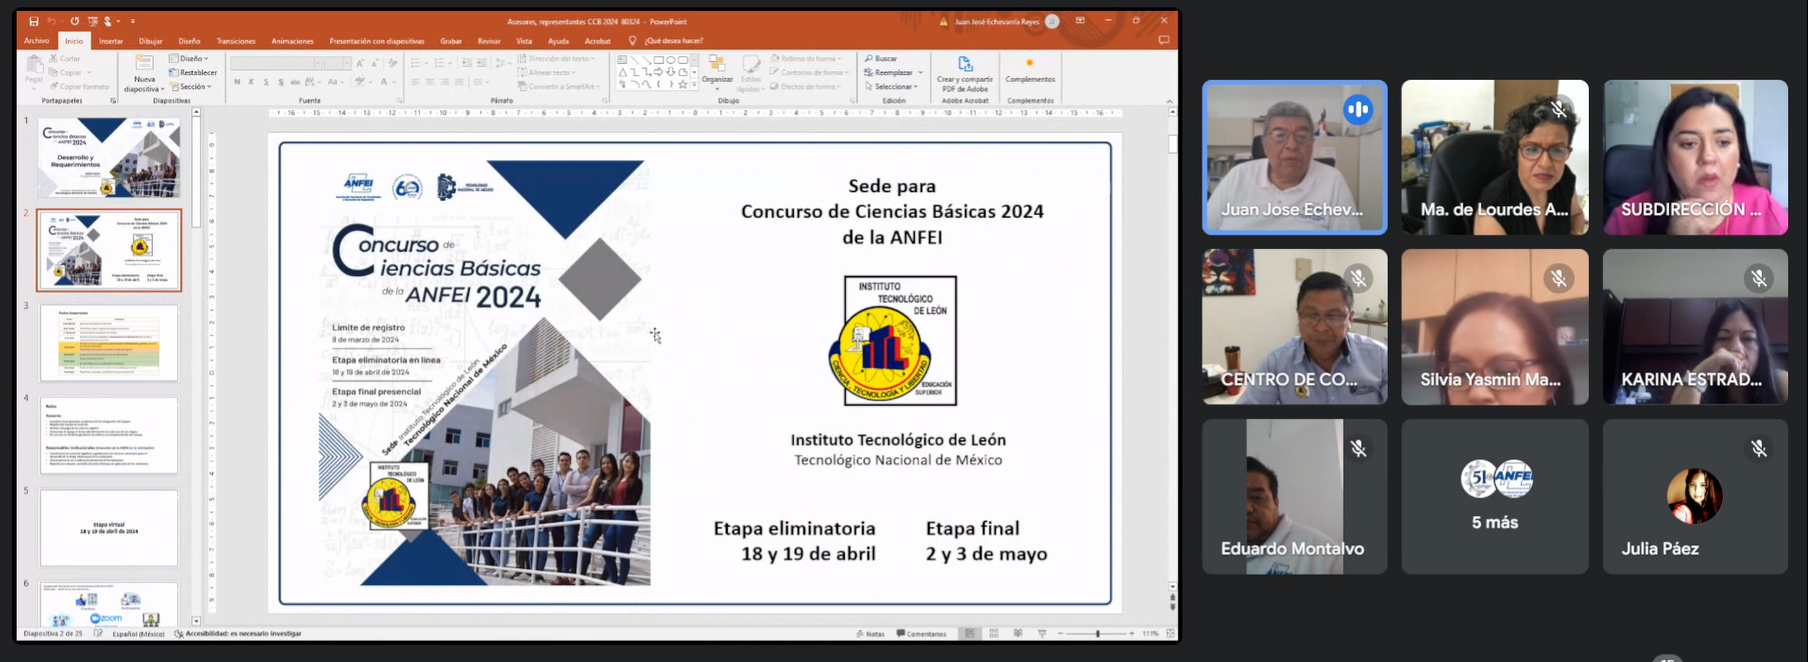Toggle Negrita (N) formatting

[x=237, y=82]
